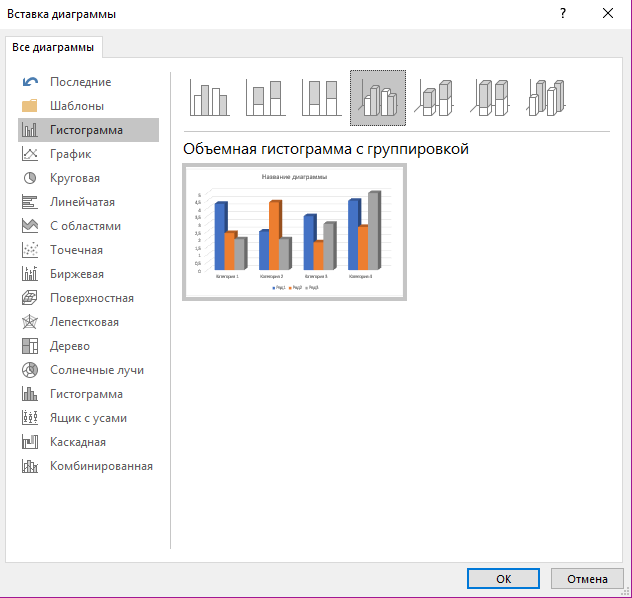This screenshot has height=598, width=632.
Task: Confirm the chart with the ОК button
Action: tap(503, 579)
